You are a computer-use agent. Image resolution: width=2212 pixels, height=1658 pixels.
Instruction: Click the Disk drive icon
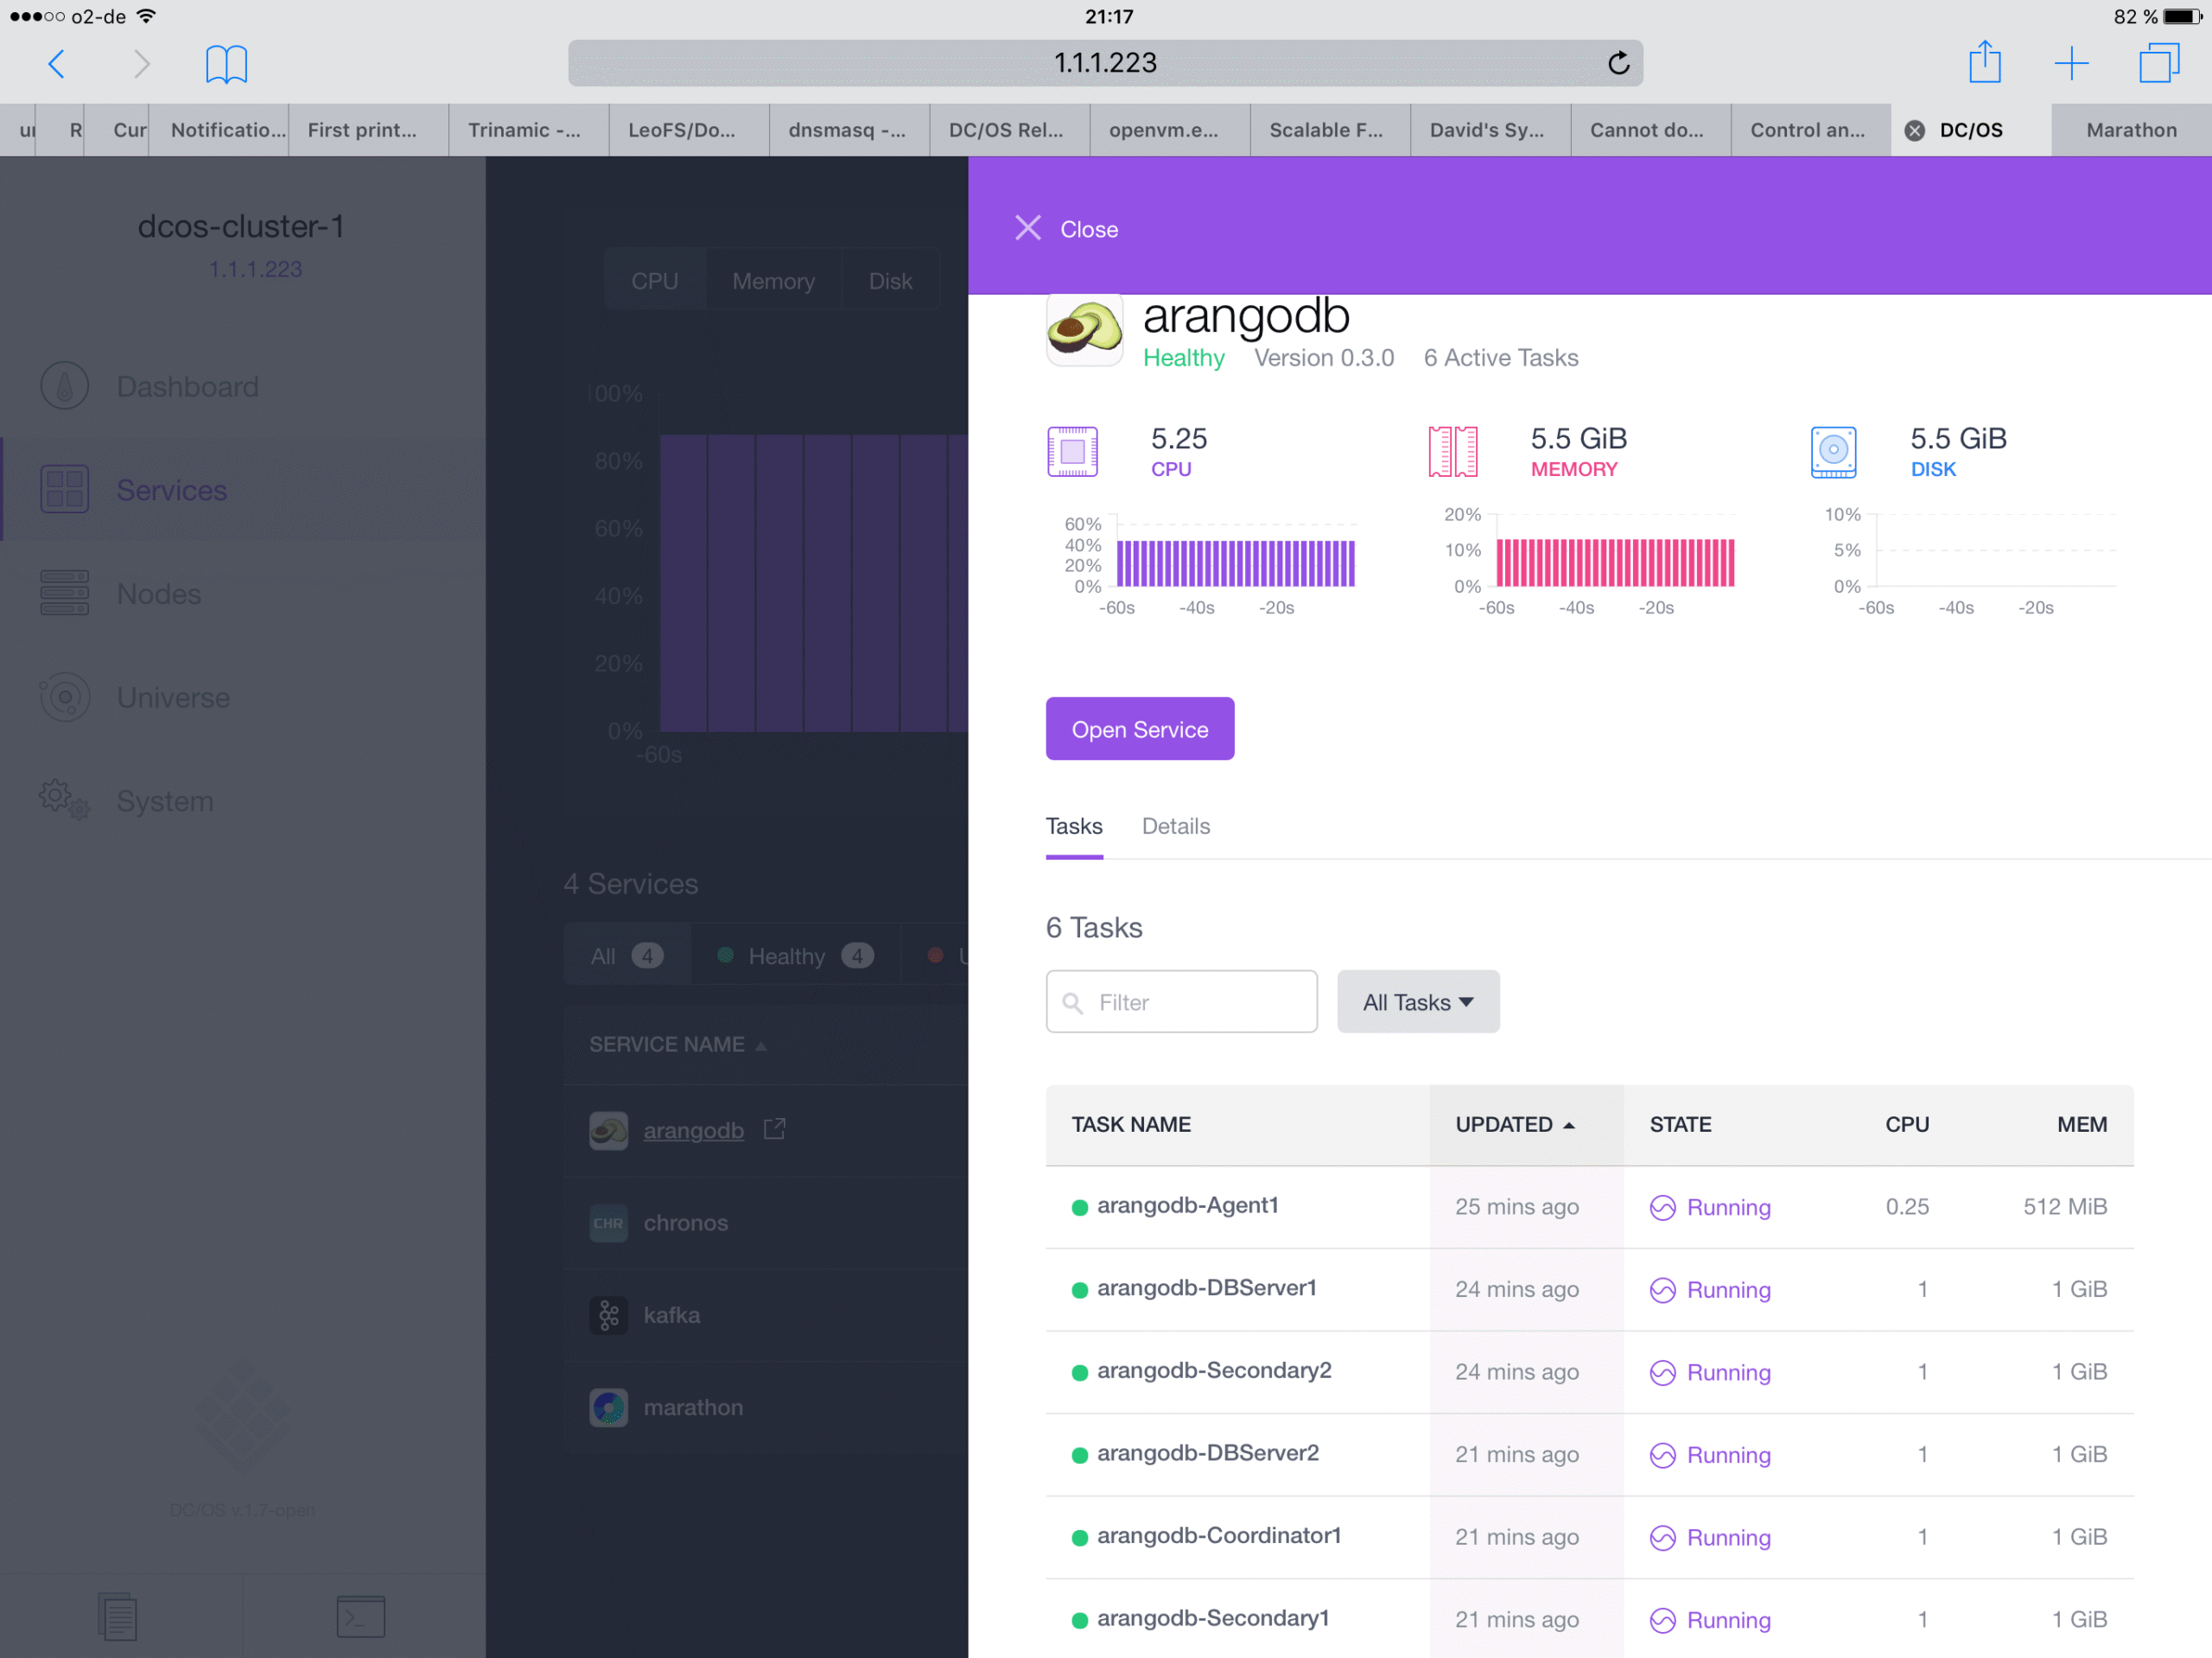(1833, 451)
